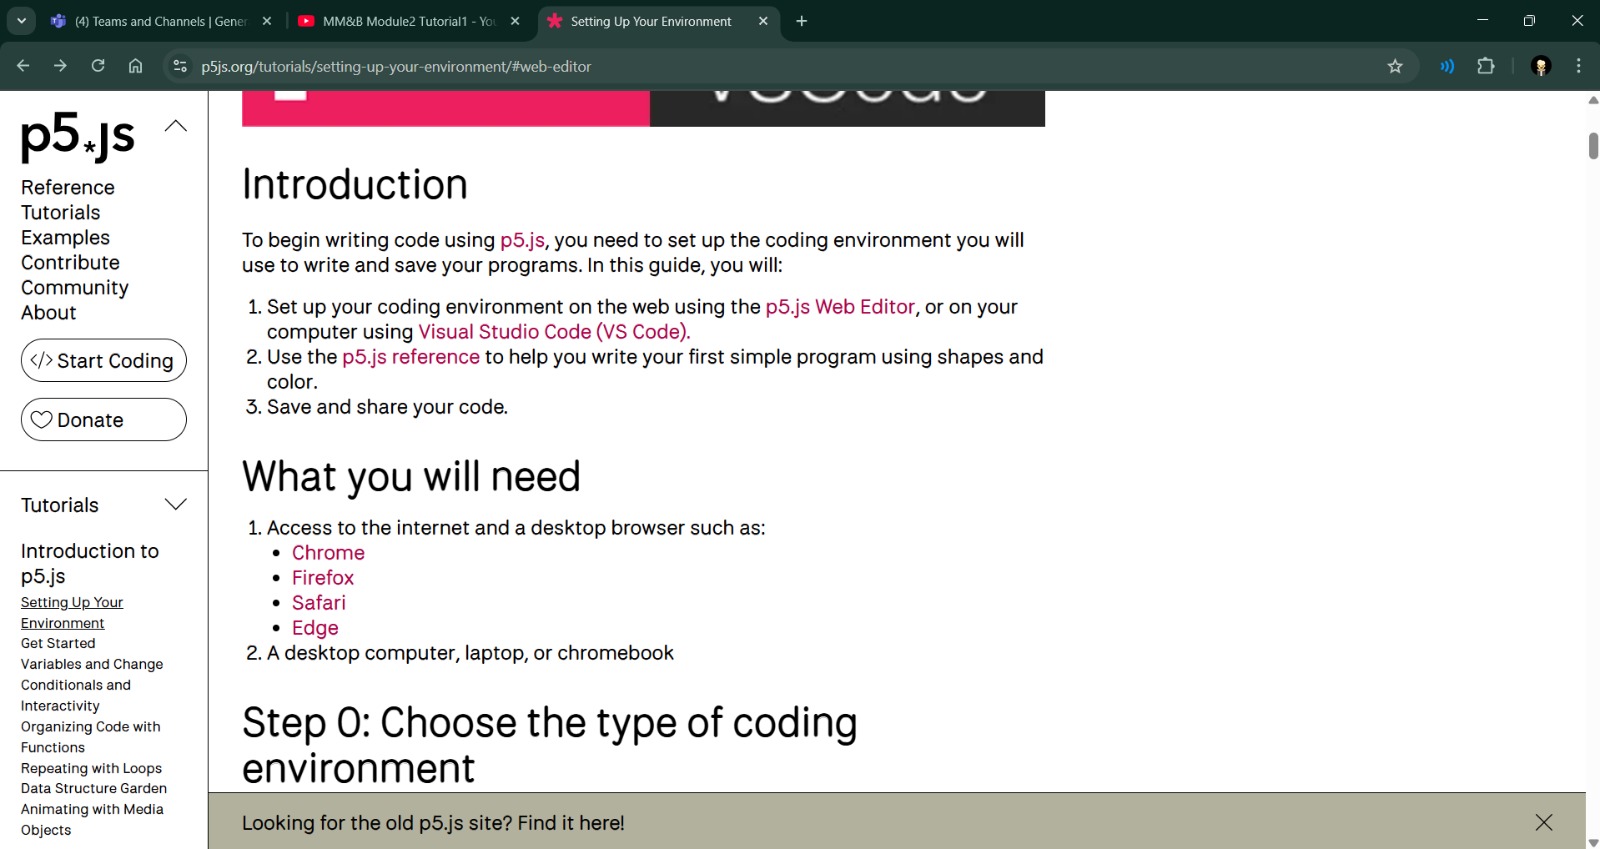This screenshot has height=849, width=1600.
Task: Reload the current page
Action: click(x=98, y=66)
